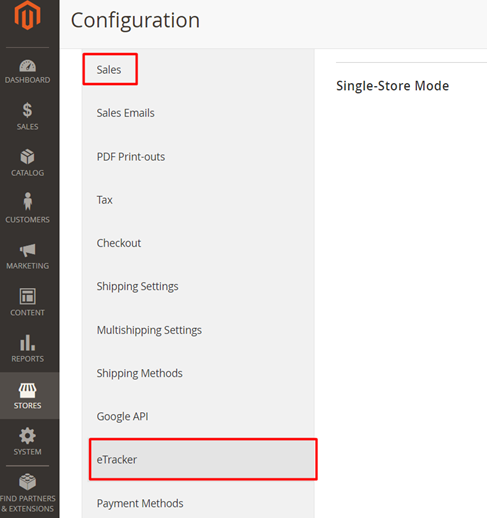
Task: Select Shipping Settings in the list
Action: click(137, 287)
